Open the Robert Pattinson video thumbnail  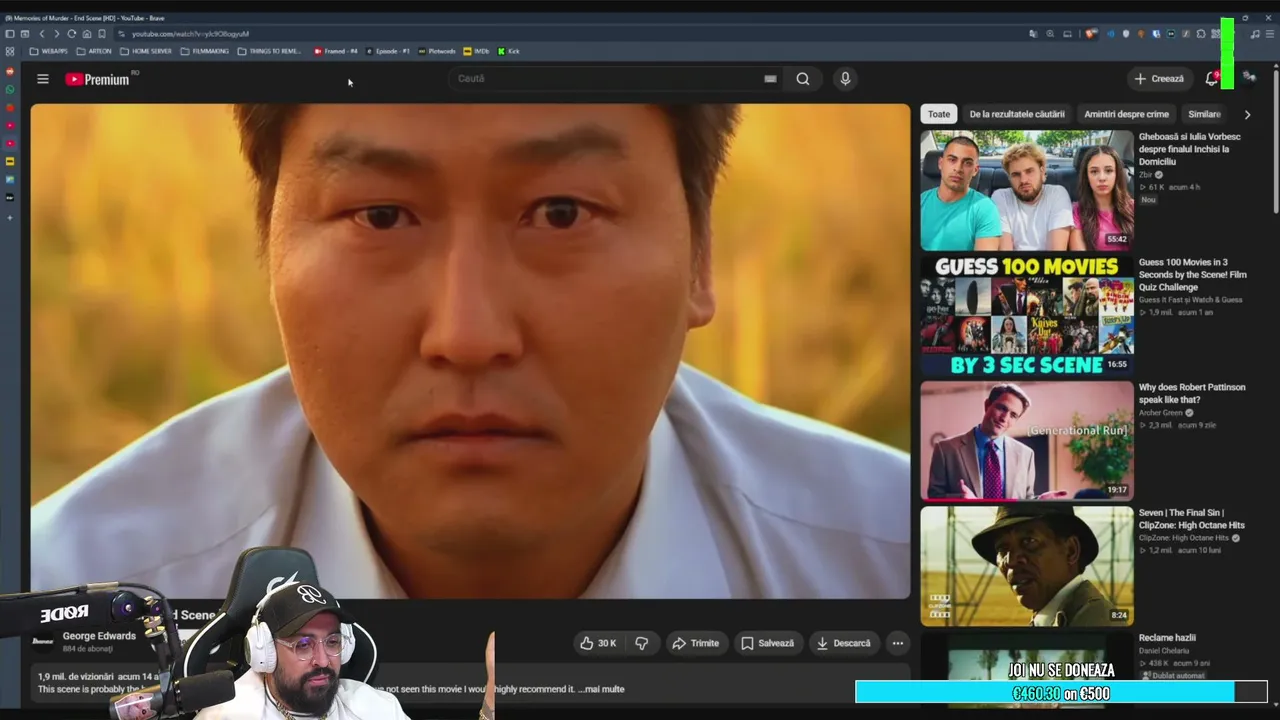1027,441
